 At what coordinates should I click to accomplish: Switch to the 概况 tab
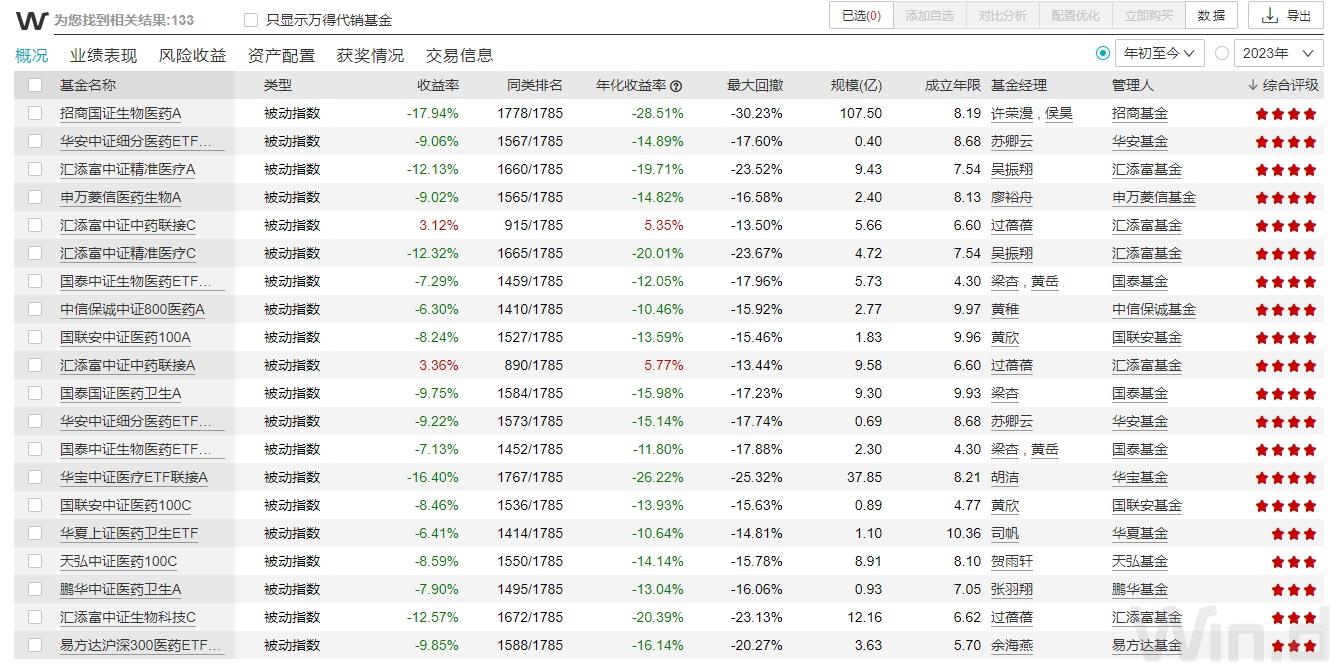pos(32,56)
